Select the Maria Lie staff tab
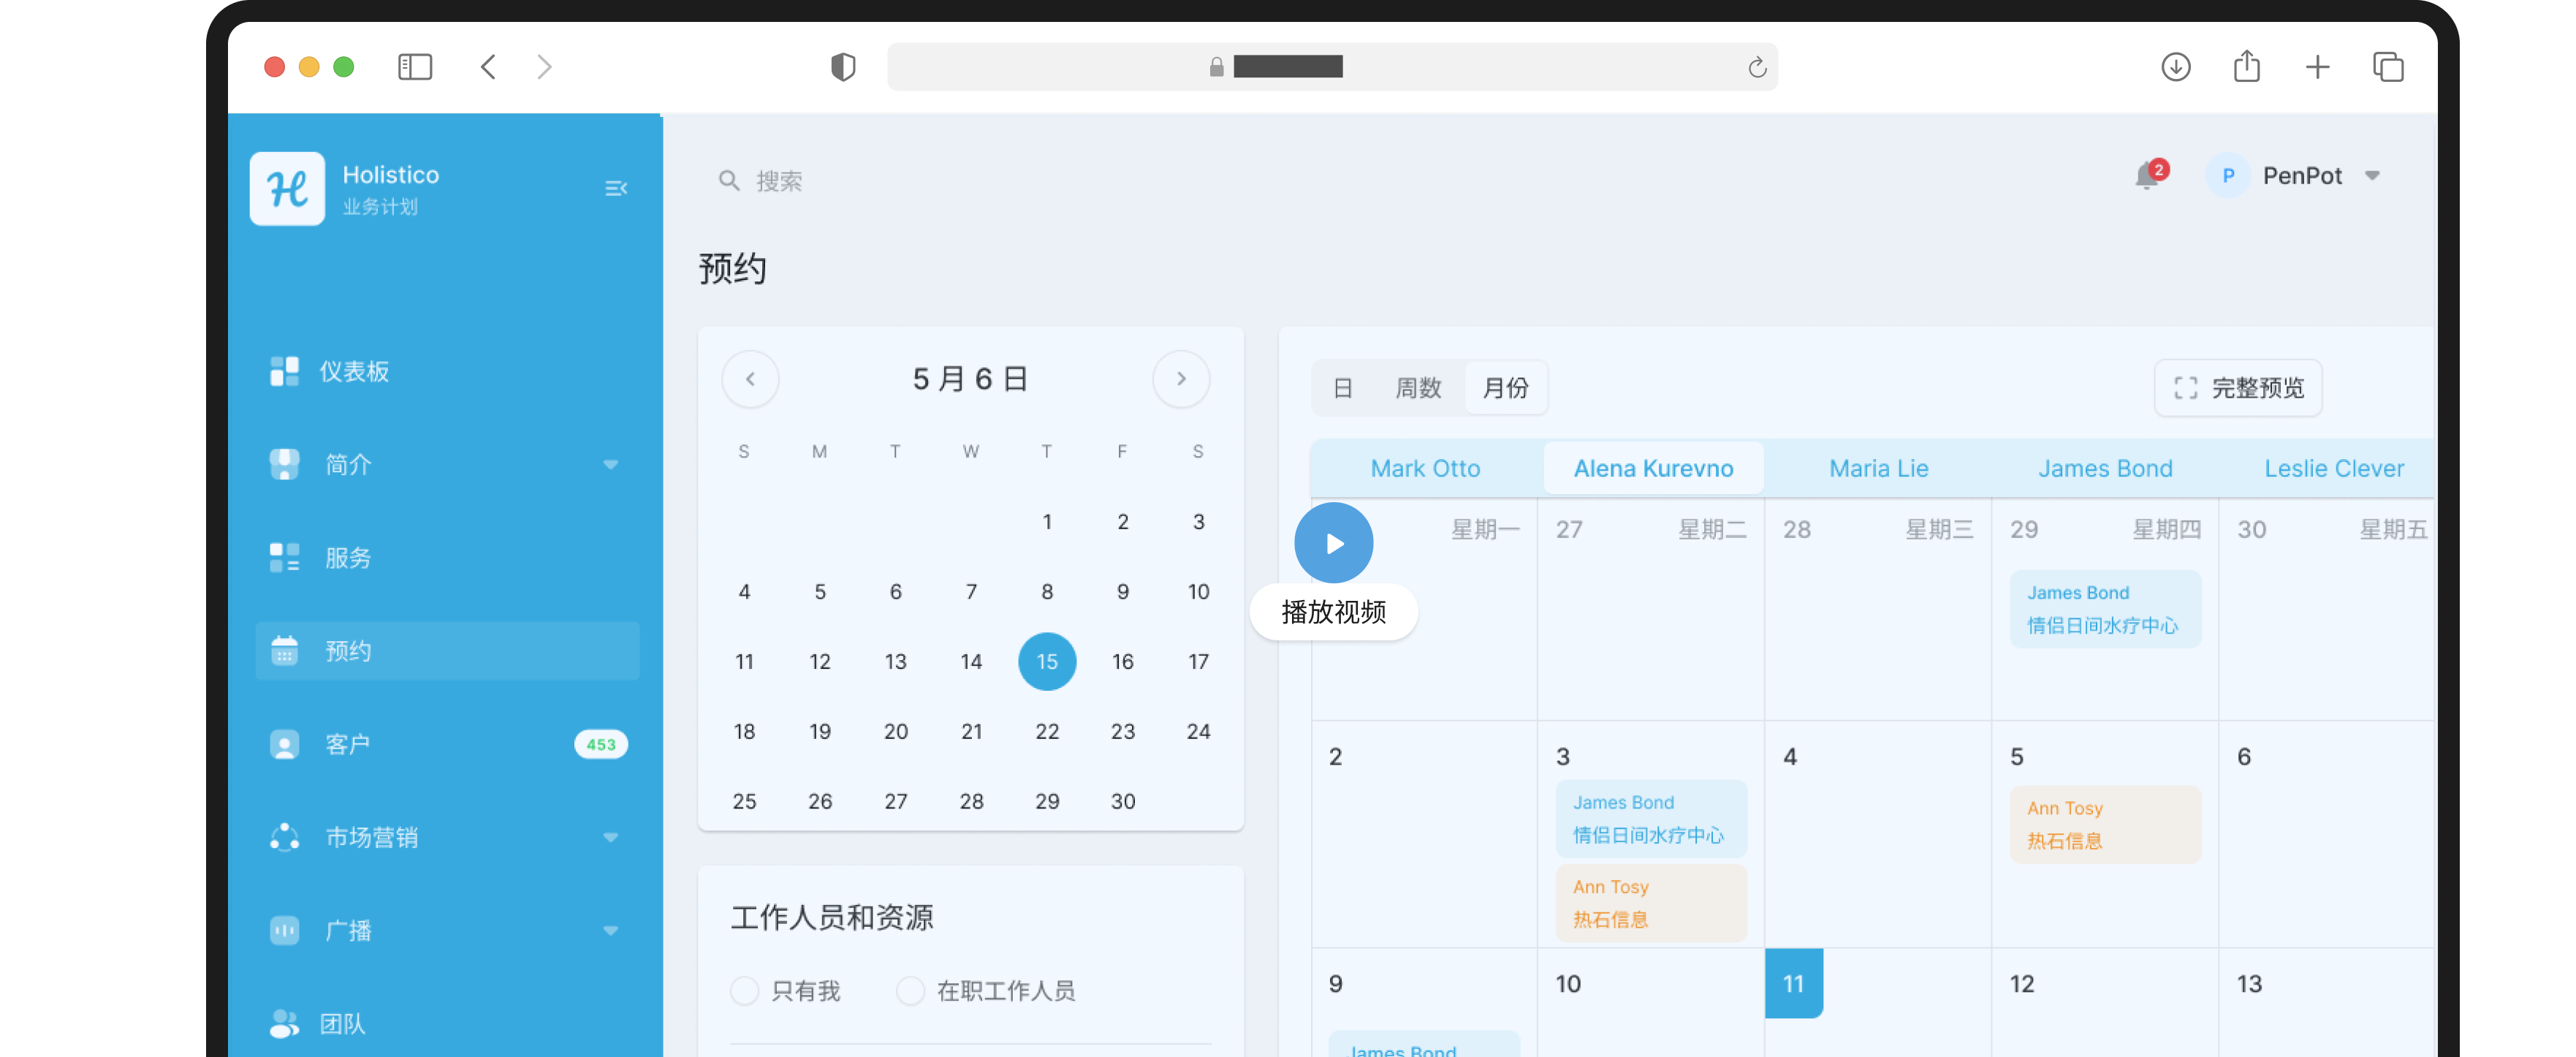This screenshot has height=1057, width=2576. coord(1877,468)
